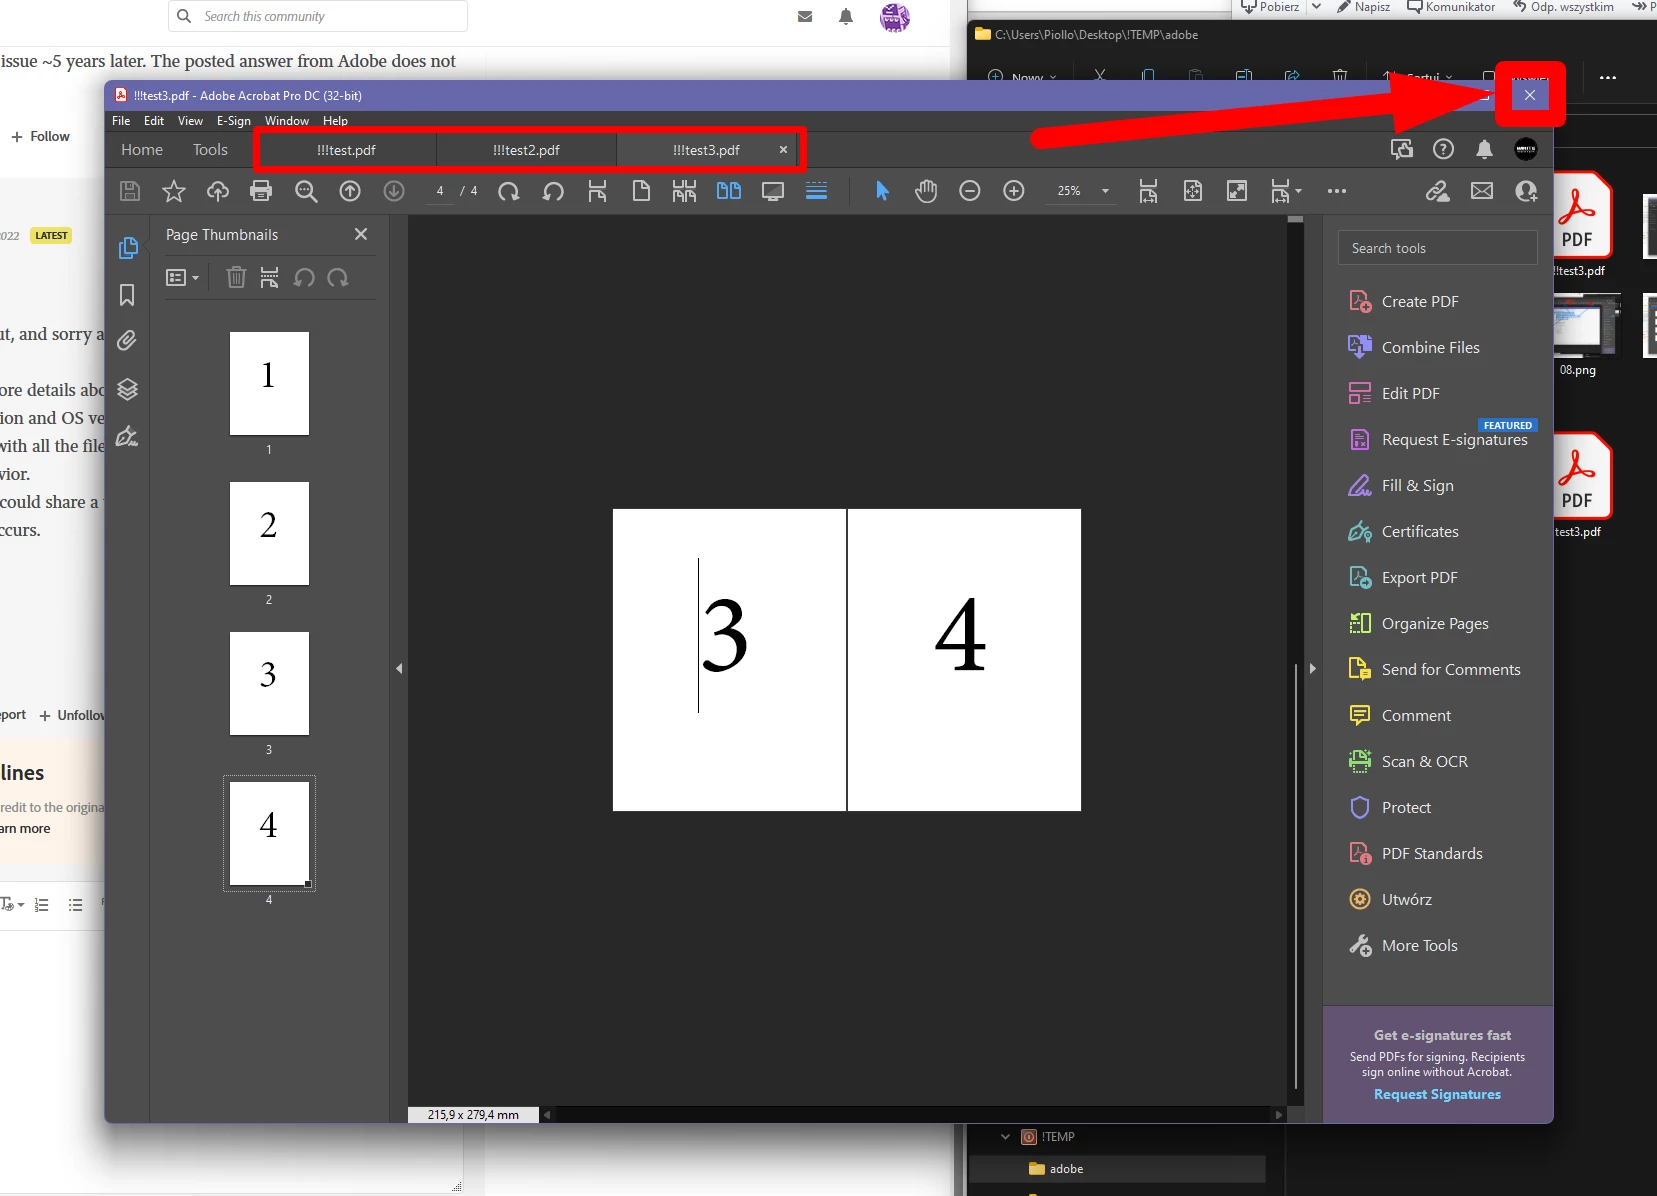The width and height of the screenshot is (1657, 1196).
Task: Open the Layers panel icon
Action: (127, 389)
